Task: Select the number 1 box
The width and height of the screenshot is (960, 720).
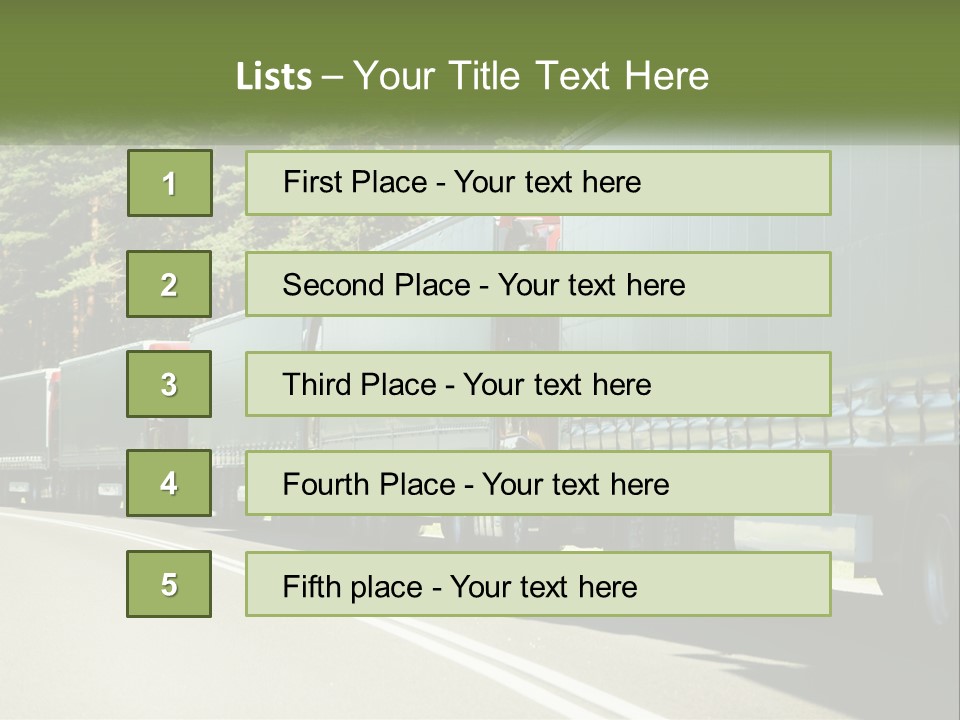Action: click(170, 183)
